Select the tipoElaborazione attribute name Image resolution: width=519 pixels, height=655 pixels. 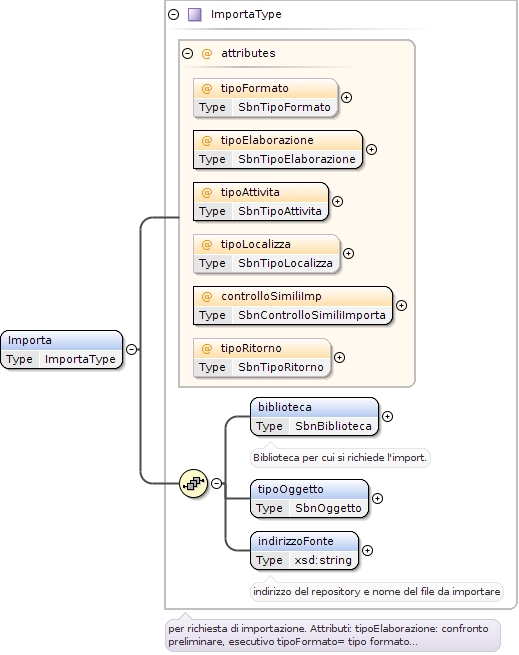pyautogui.click(x=267, y=140)
